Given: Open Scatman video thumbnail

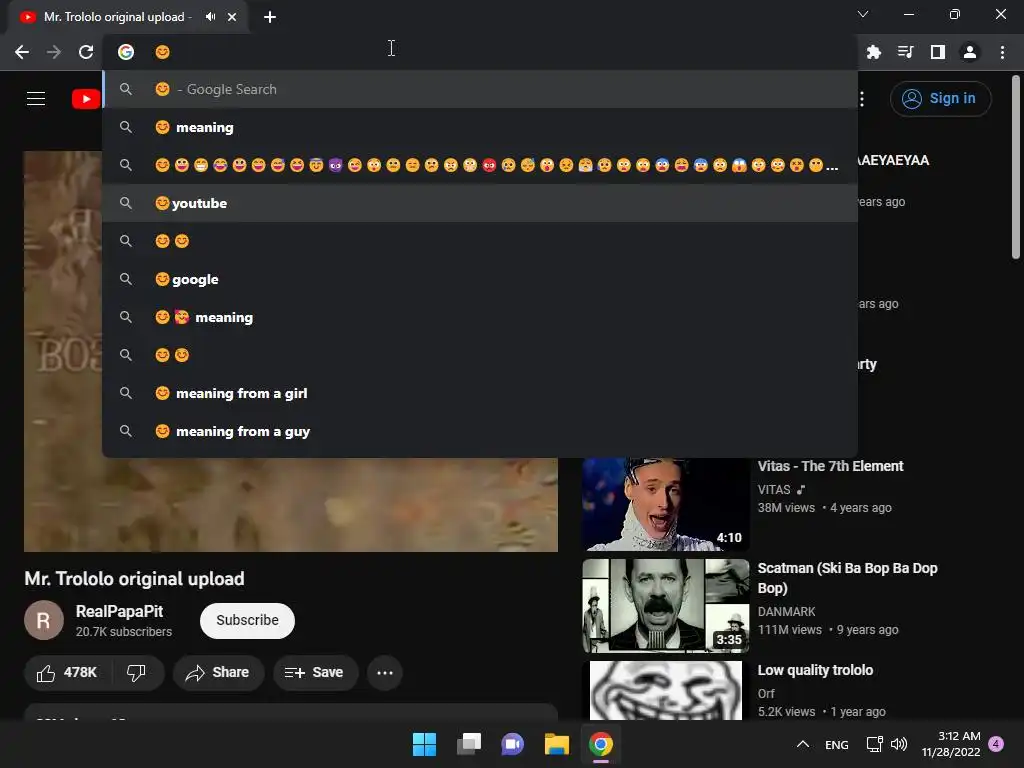Looking at the screenshot, I should point(665,605).
